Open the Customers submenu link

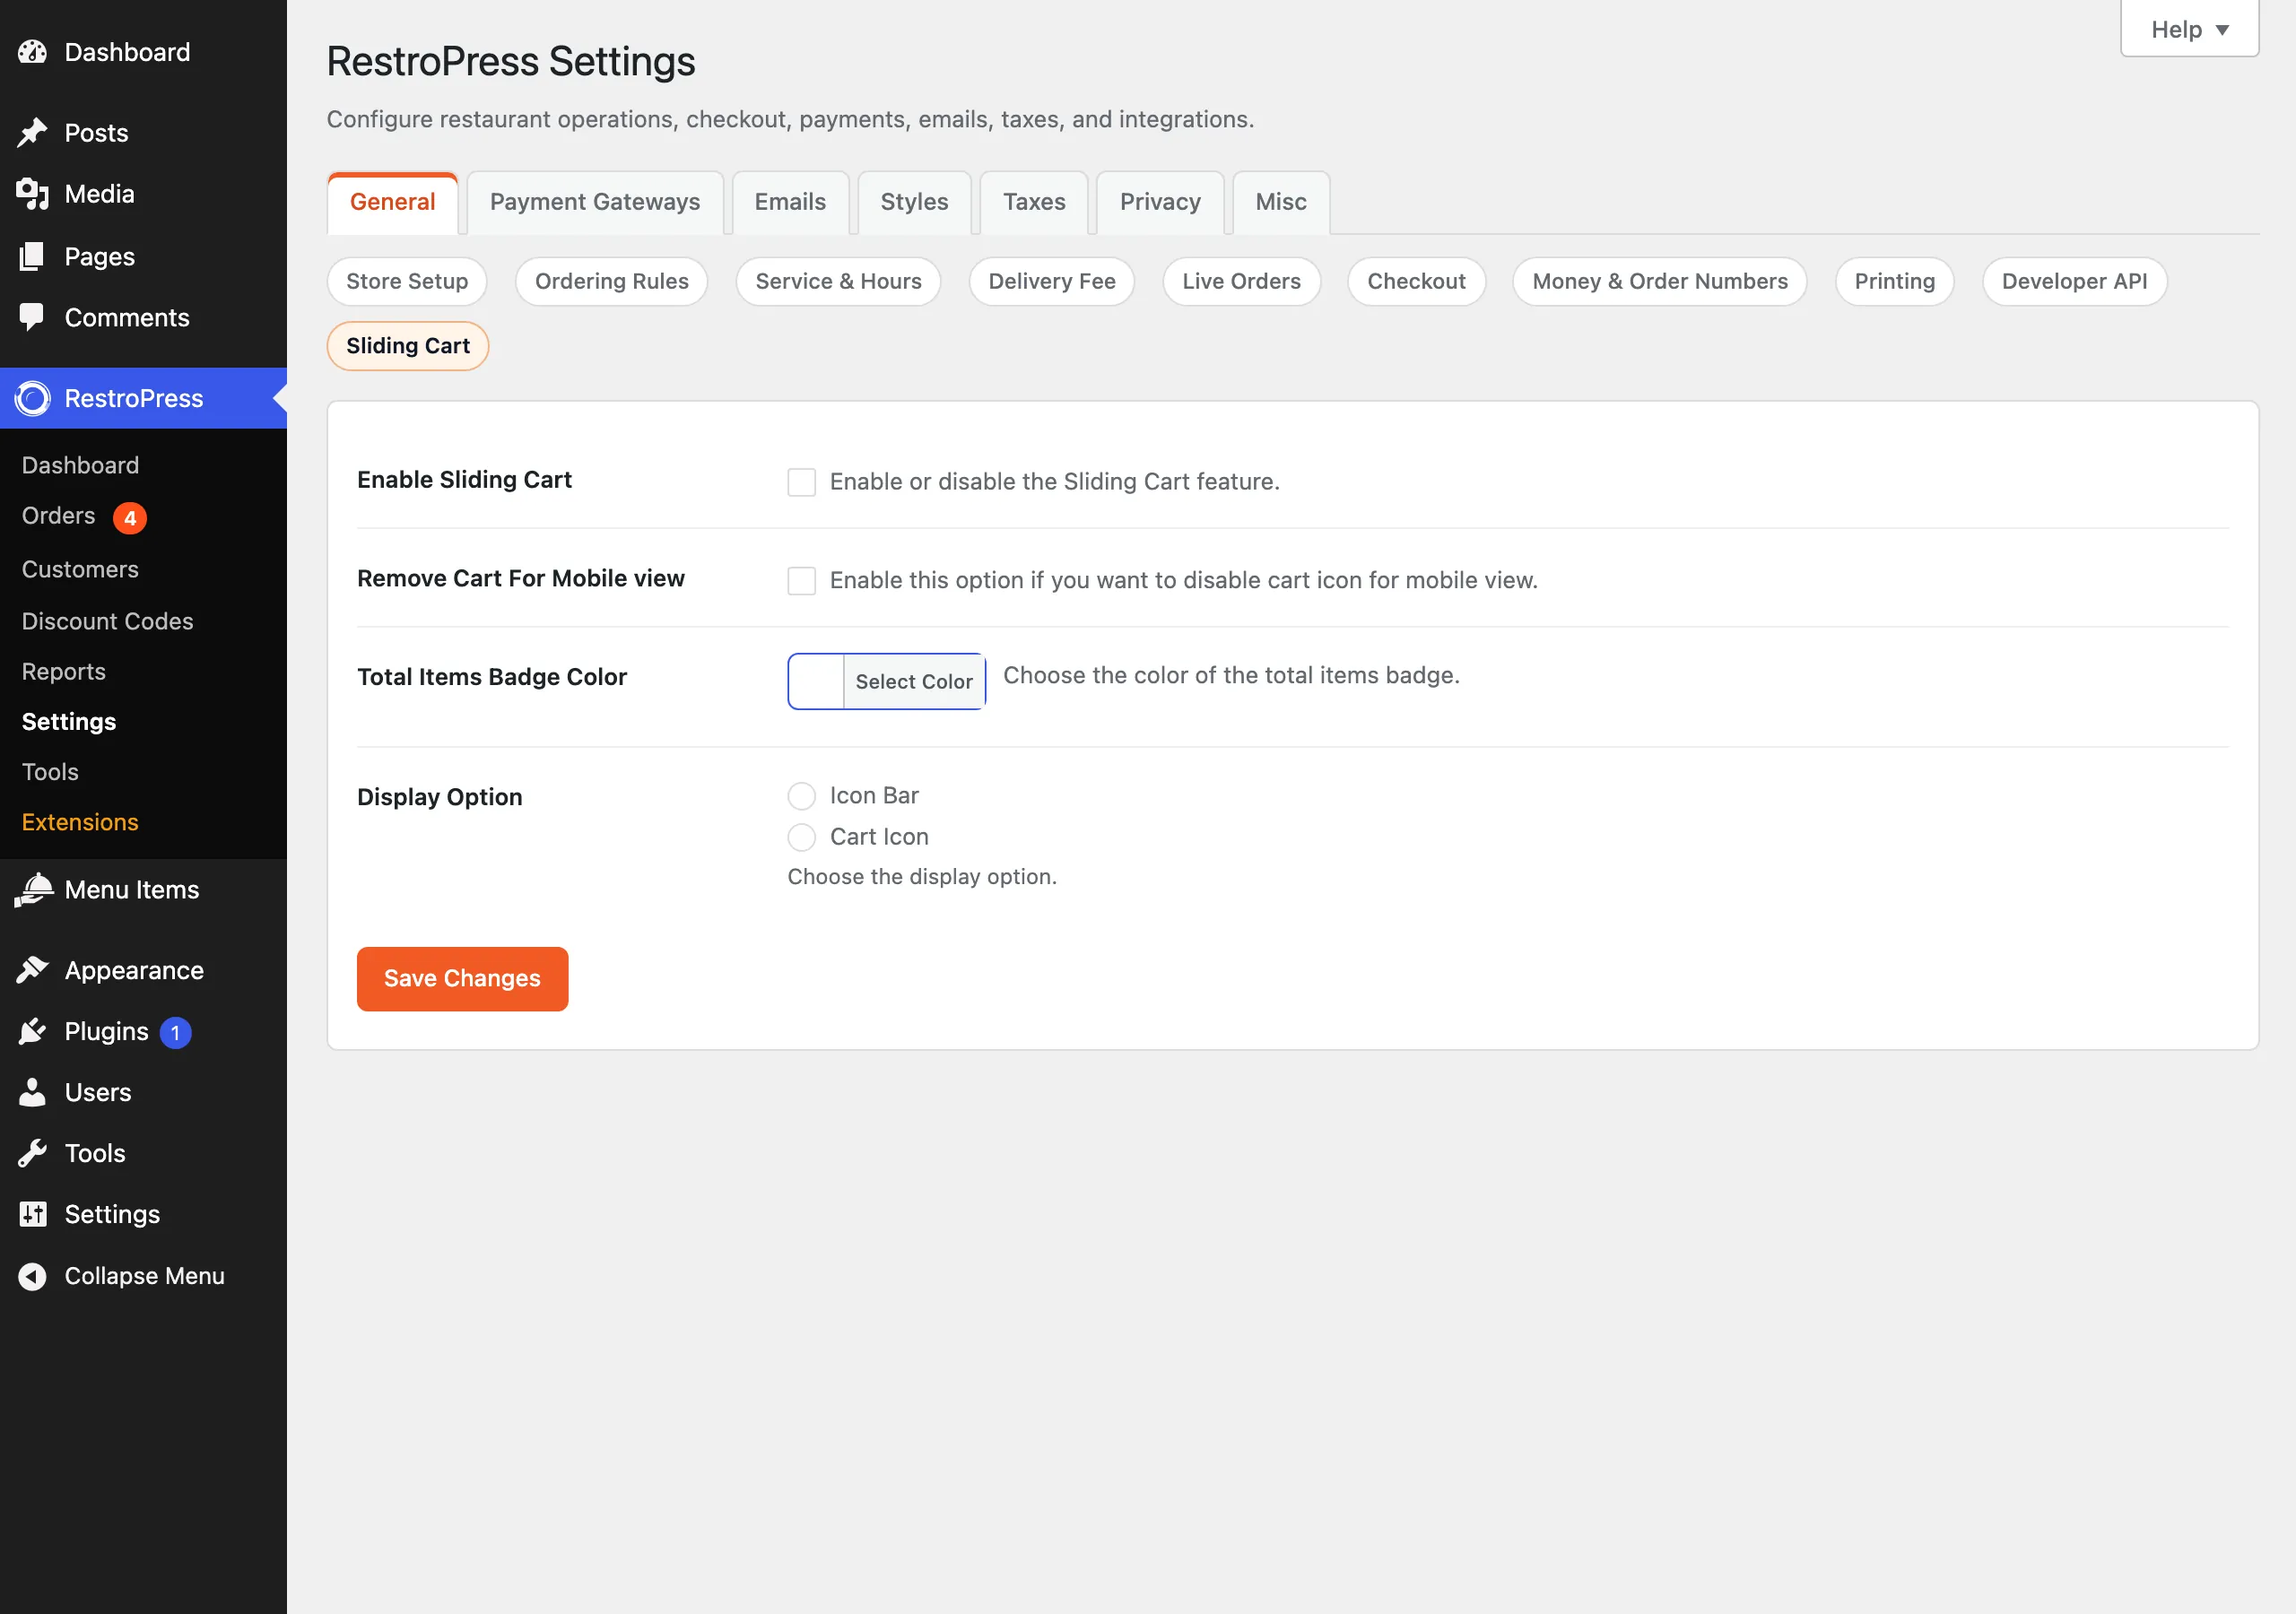80,569
